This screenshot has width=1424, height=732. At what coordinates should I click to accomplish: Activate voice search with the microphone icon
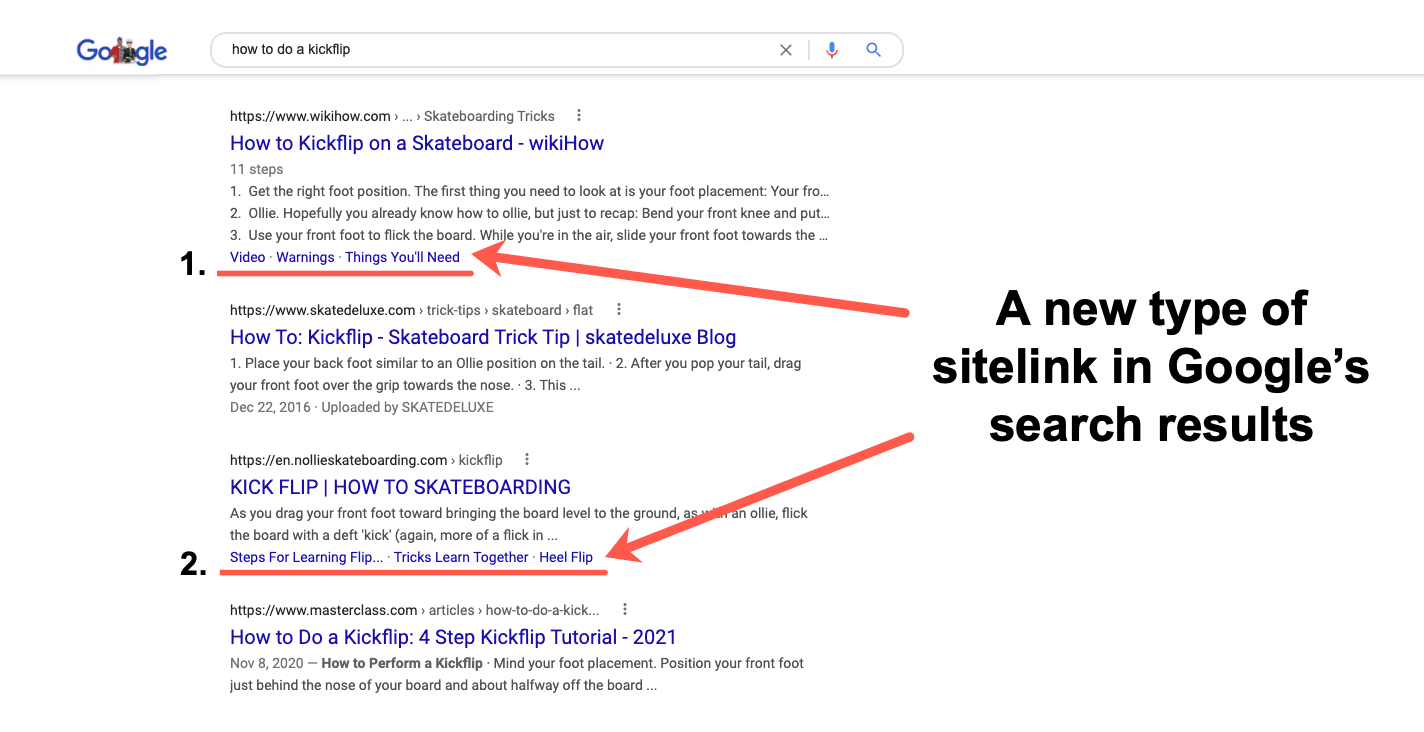tap(831, 49)
